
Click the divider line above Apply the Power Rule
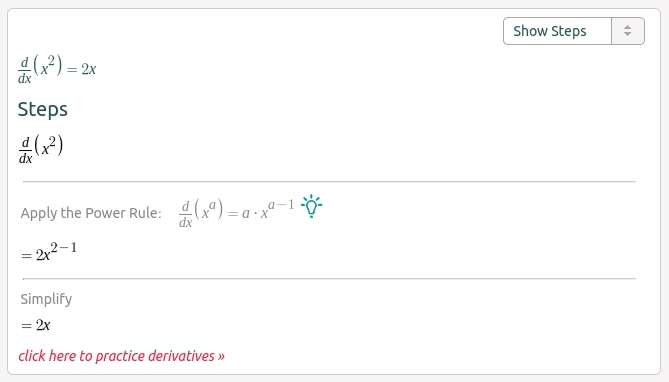click(x=329, y=181)
